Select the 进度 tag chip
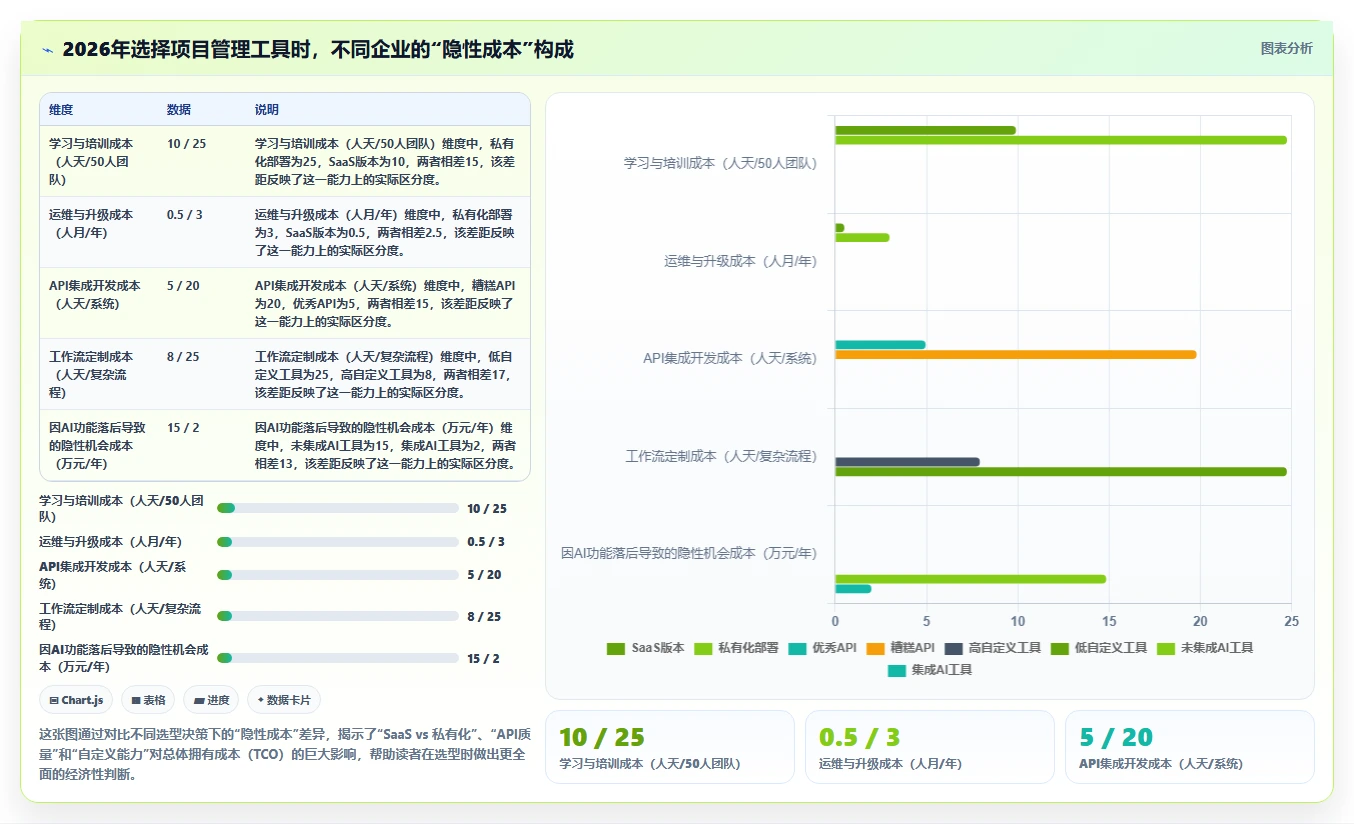This screenshot has height=824, width=1354. click(212, 700)
